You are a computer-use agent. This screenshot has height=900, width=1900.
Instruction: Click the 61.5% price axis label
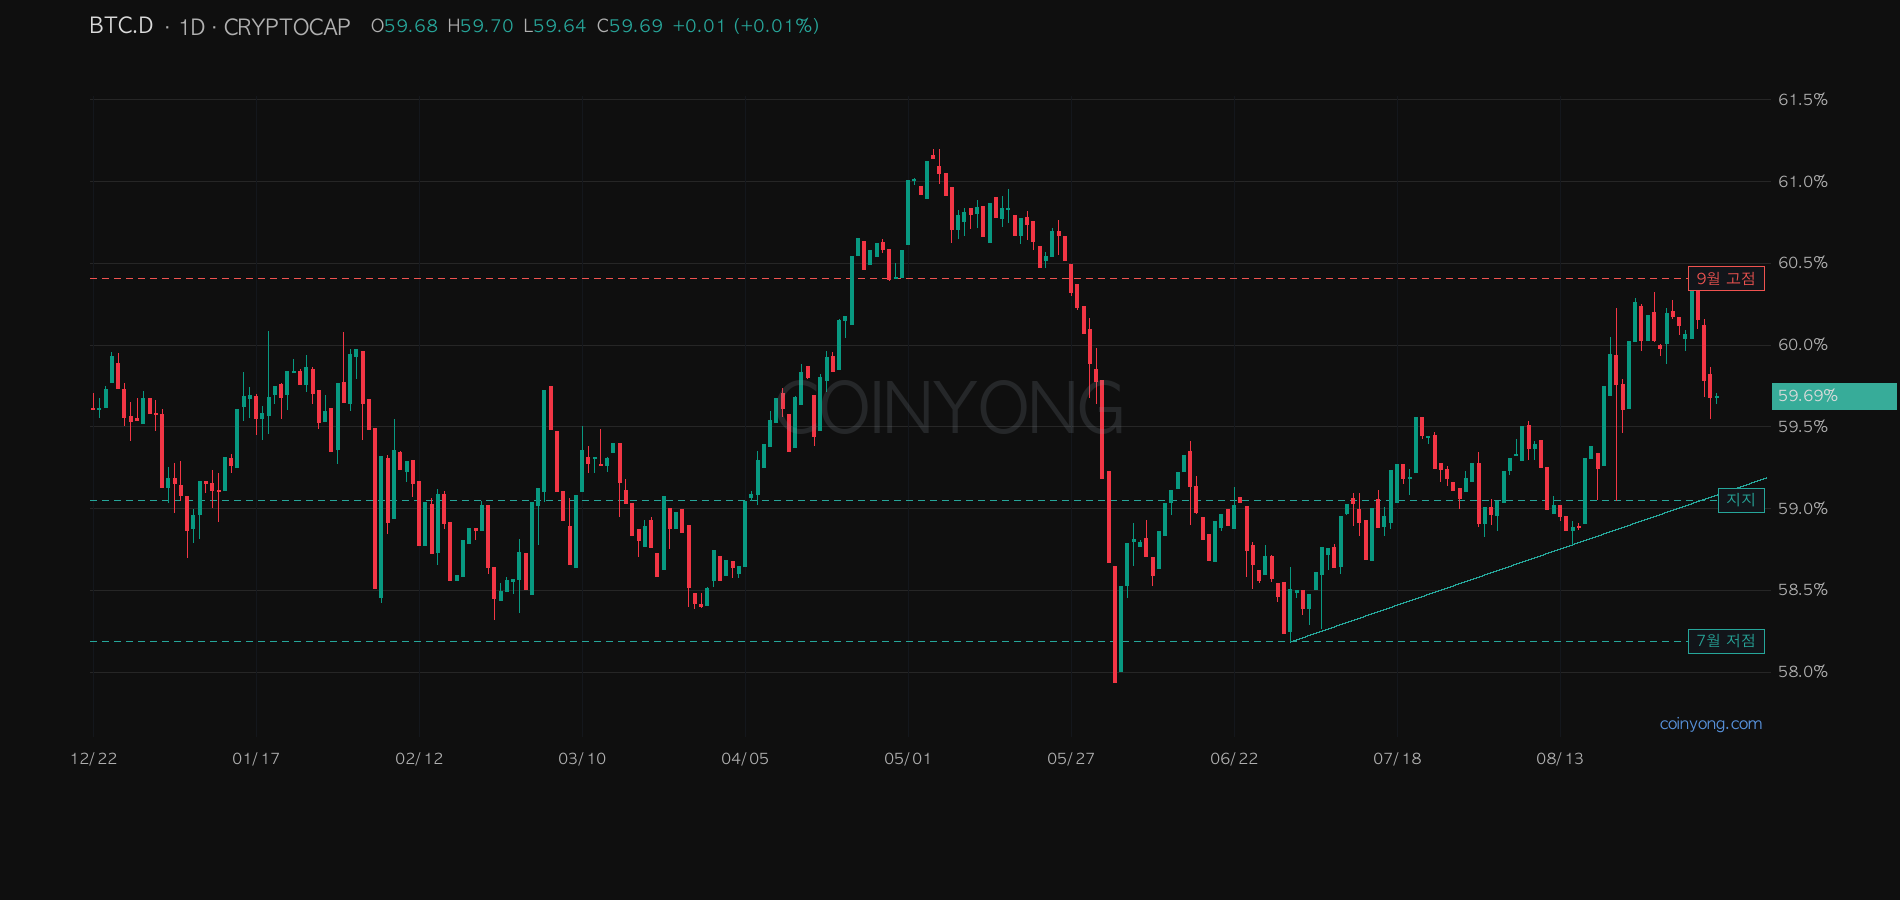pos(1802,100)
